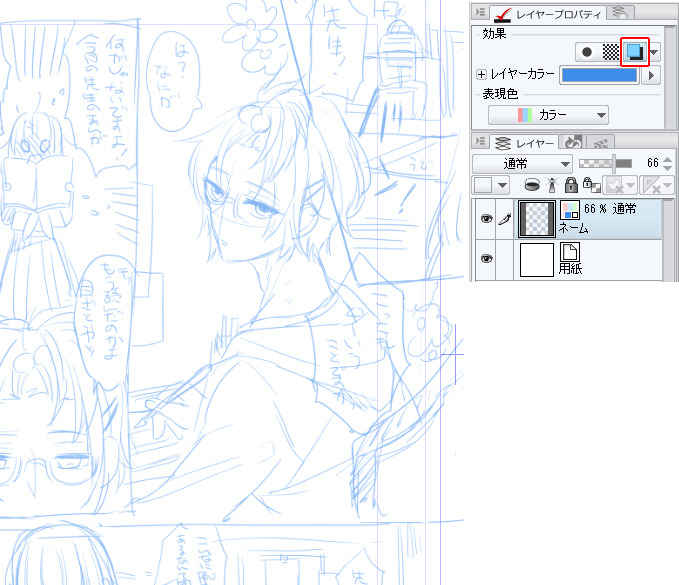This screenshot has width=679, height=585.
Task: Open the 表現色 カラー dropdown
Action: point(548,115)
